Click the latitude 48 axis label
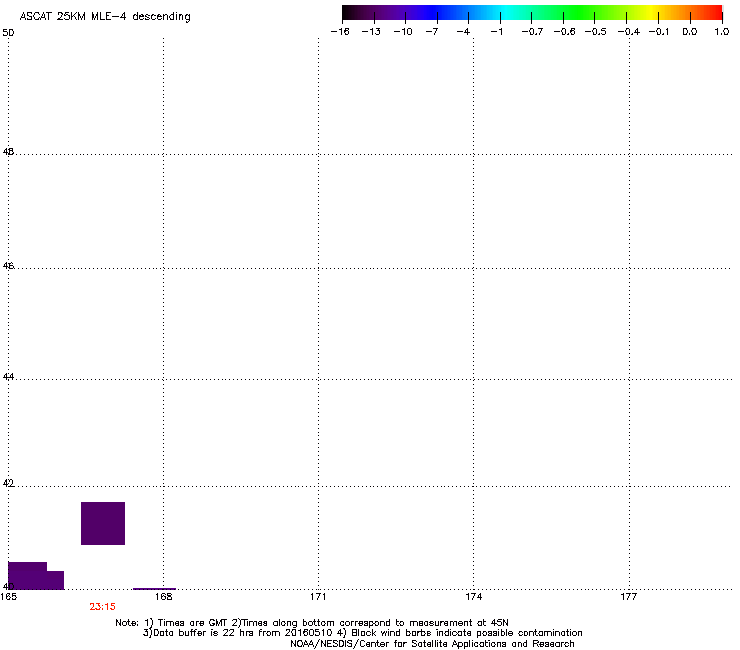Viewport: 740px width, 650px height. pyautogui.click(x=8, y=152)
